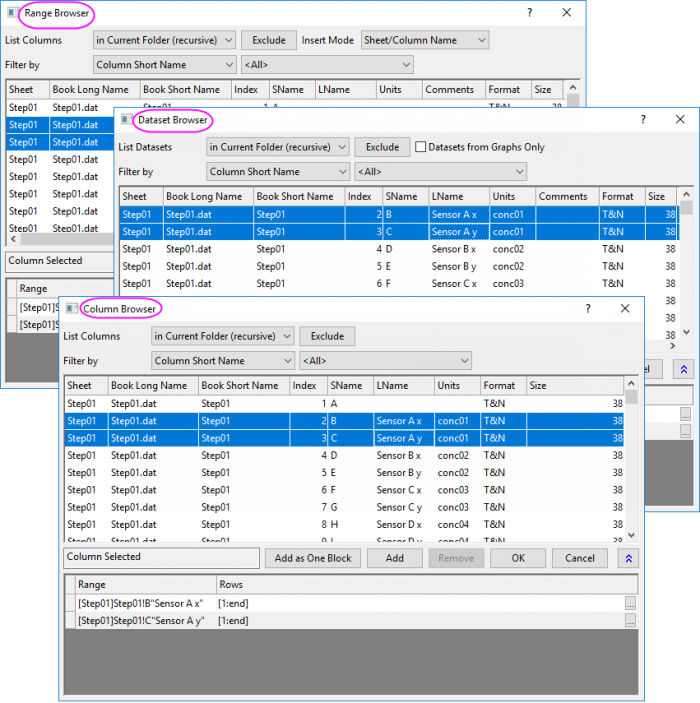Click Add as One Block button
The width and height of the screenshot is (700, 703).
pos(313,558)
